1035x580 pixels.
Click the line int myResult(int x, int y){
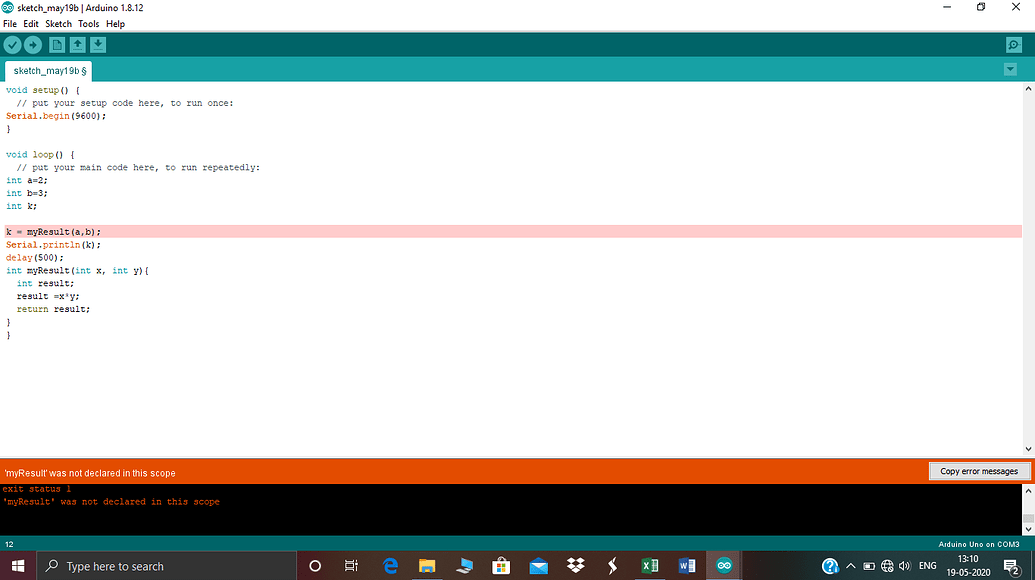coord(77,271)
